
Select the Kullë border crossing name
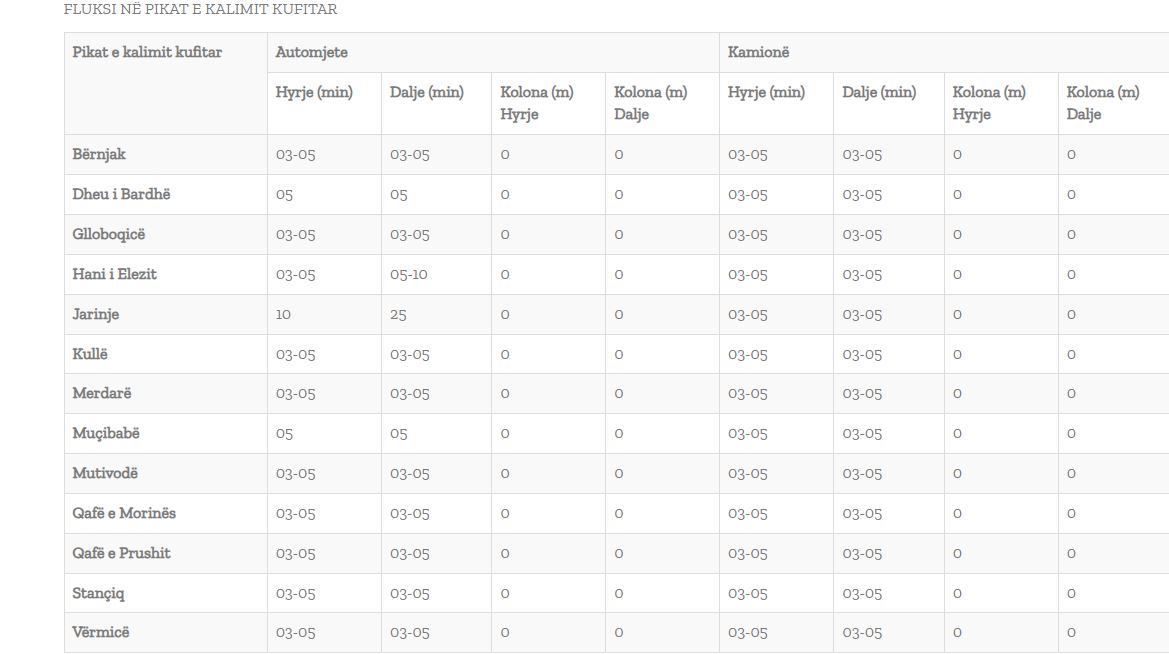tap(90, 353)
